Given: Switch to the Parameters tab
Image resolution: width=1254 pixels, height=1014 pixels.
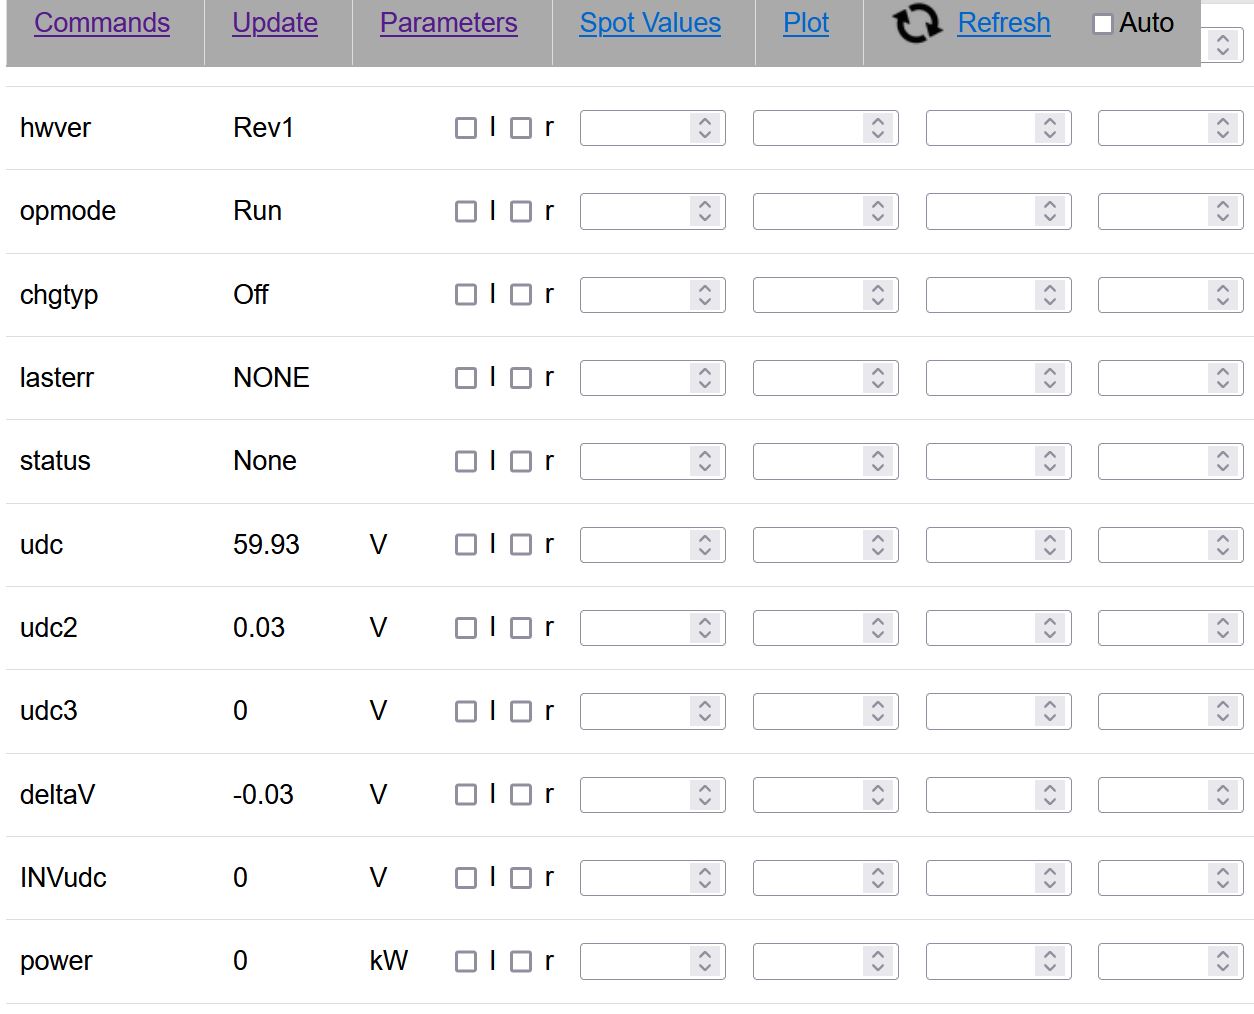Looking at the screenshot, I should [448, 23].
